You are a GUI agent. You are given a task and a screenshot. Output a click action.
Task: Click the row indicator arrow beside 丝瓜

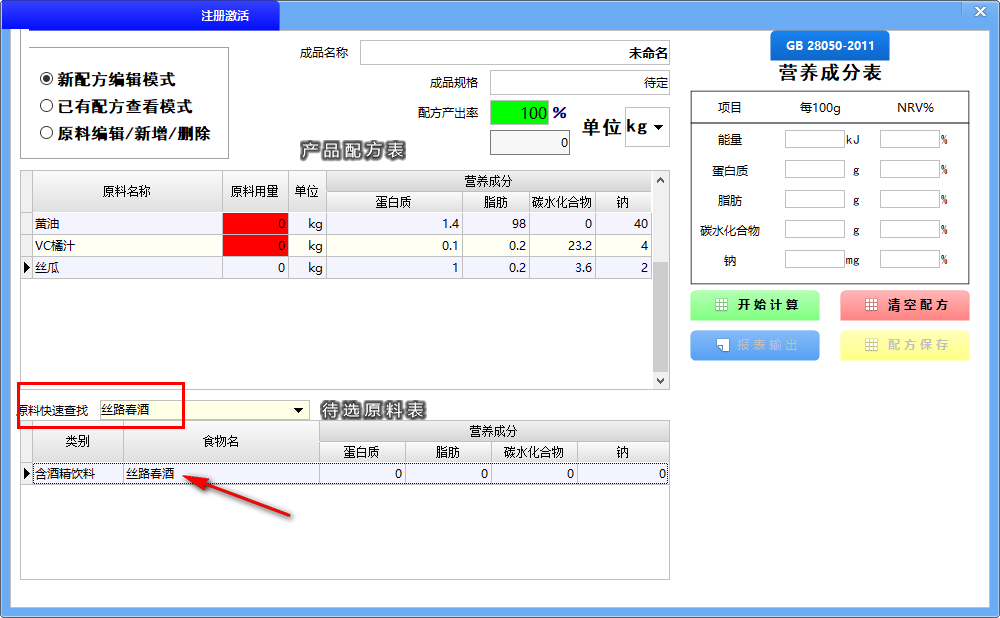click(x=27, y=268)
